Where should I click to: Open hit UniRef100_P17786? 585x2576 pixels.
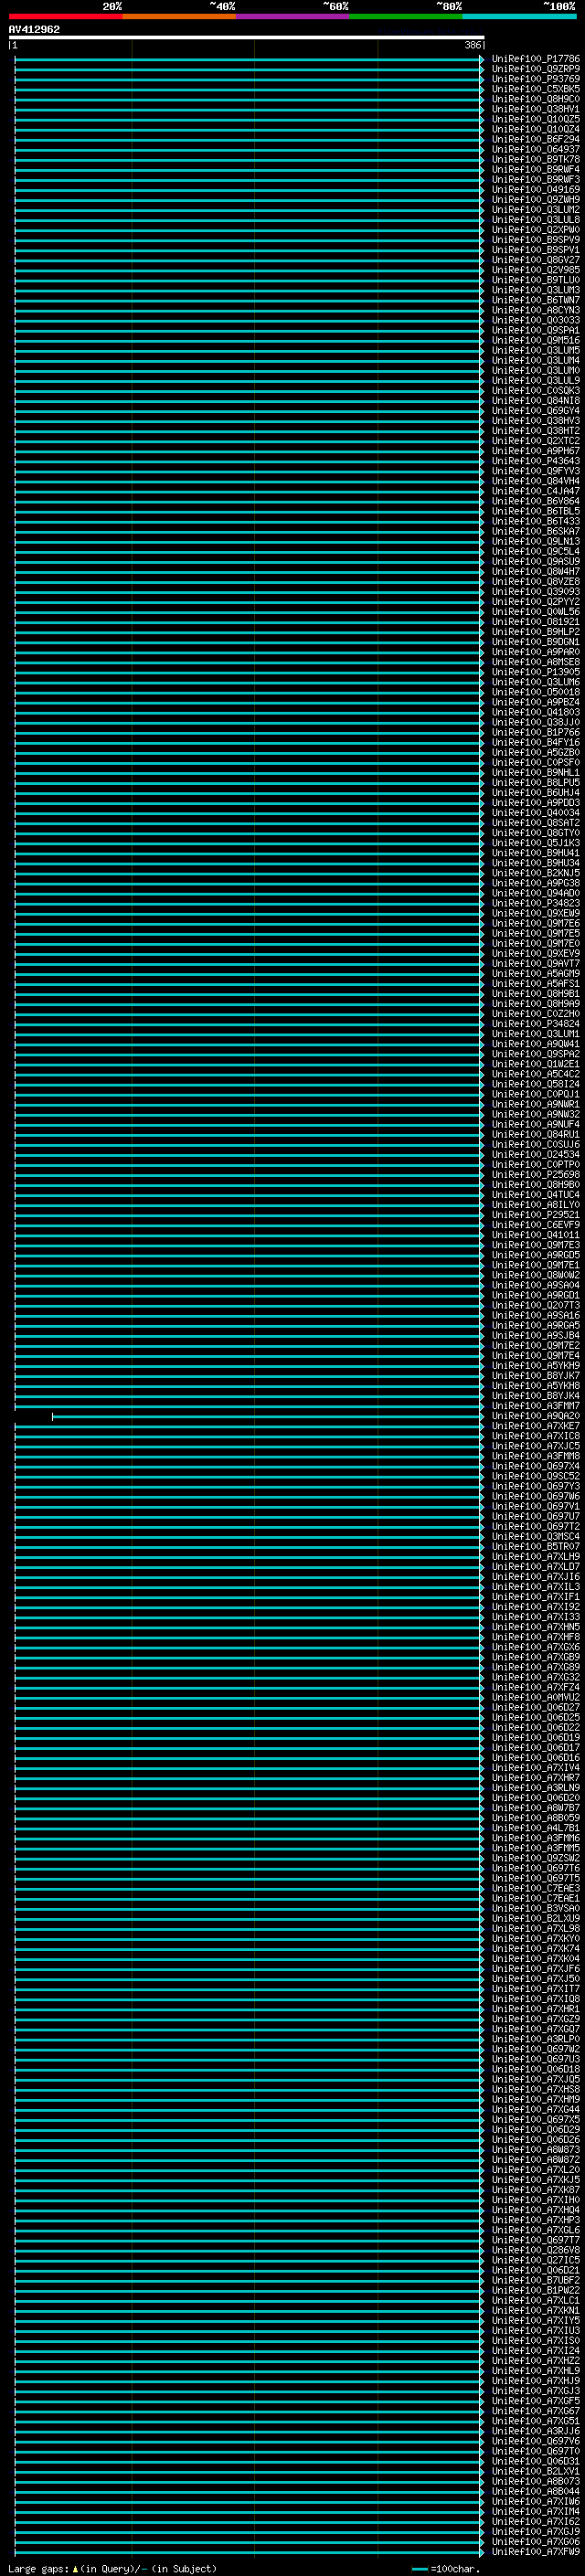pos(535,59)
